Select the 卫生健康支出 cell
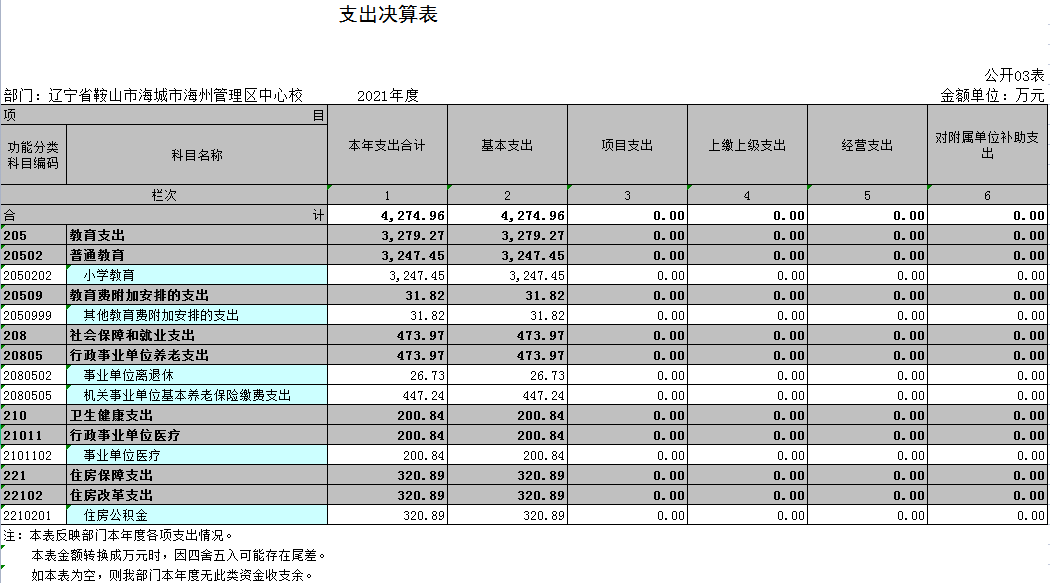 coord(197,416)
